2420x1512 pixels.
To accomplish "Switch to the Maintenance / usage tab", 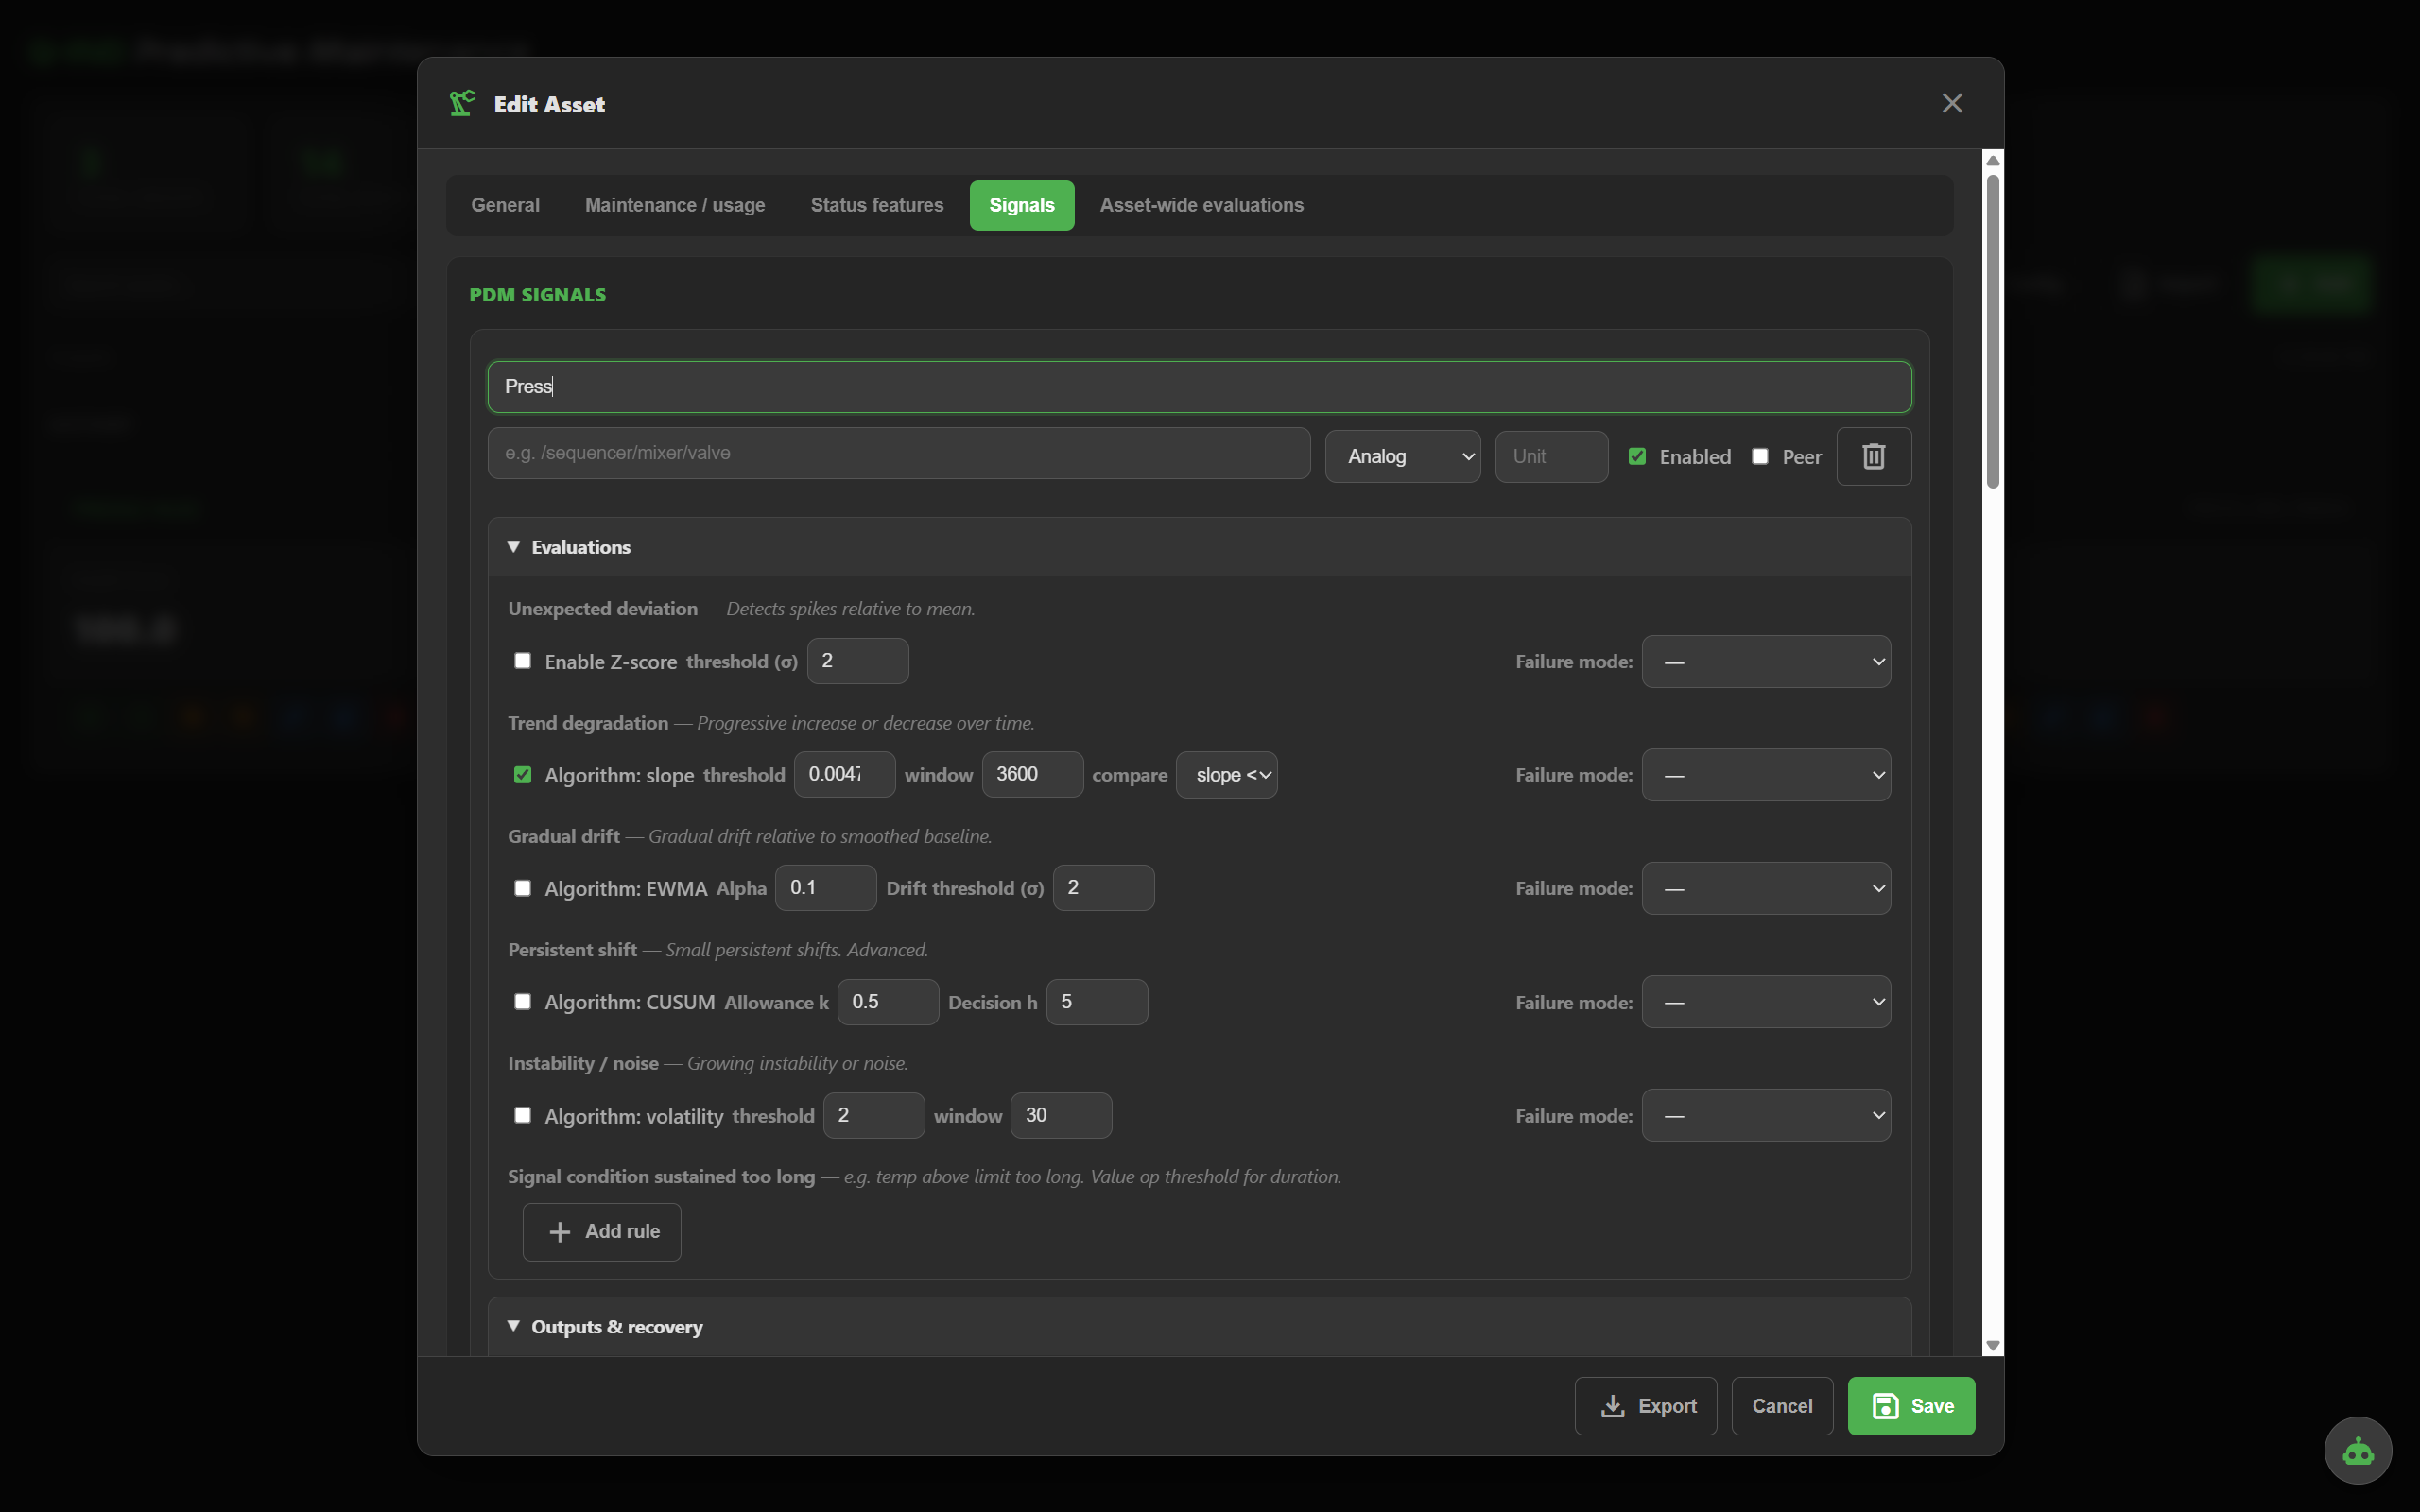I will [x=675, y=205].
